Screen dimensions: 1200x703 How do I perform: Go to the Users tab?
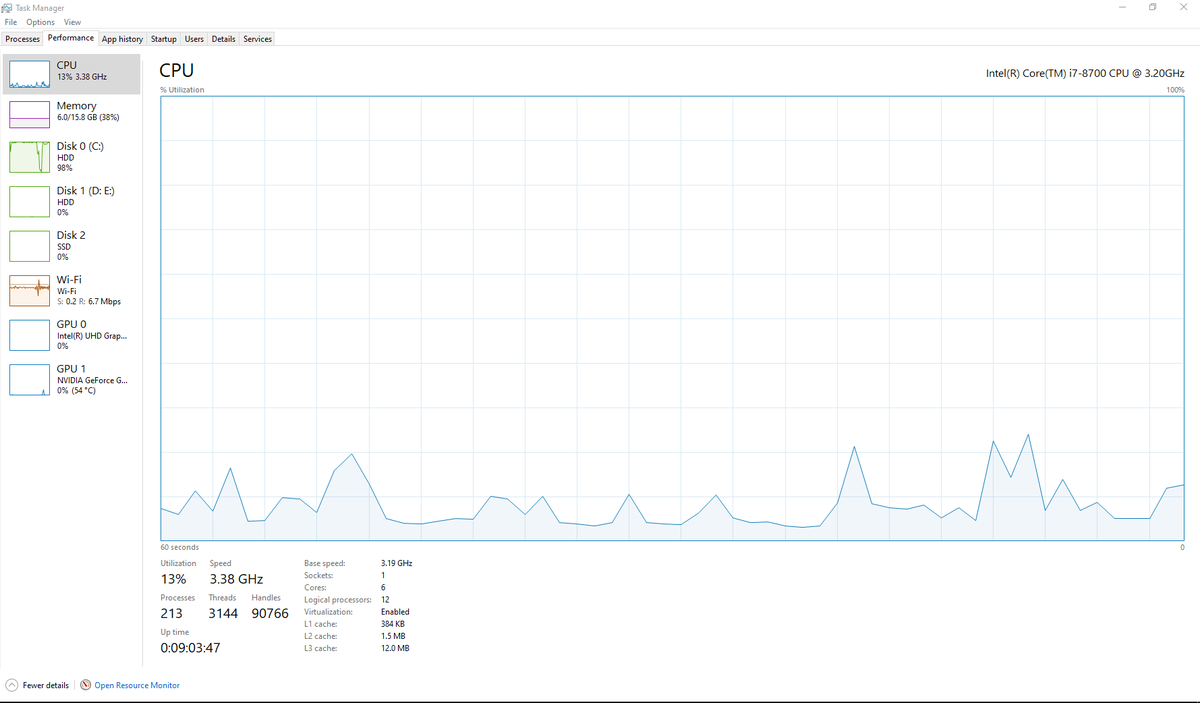click(x=194, y=39)
